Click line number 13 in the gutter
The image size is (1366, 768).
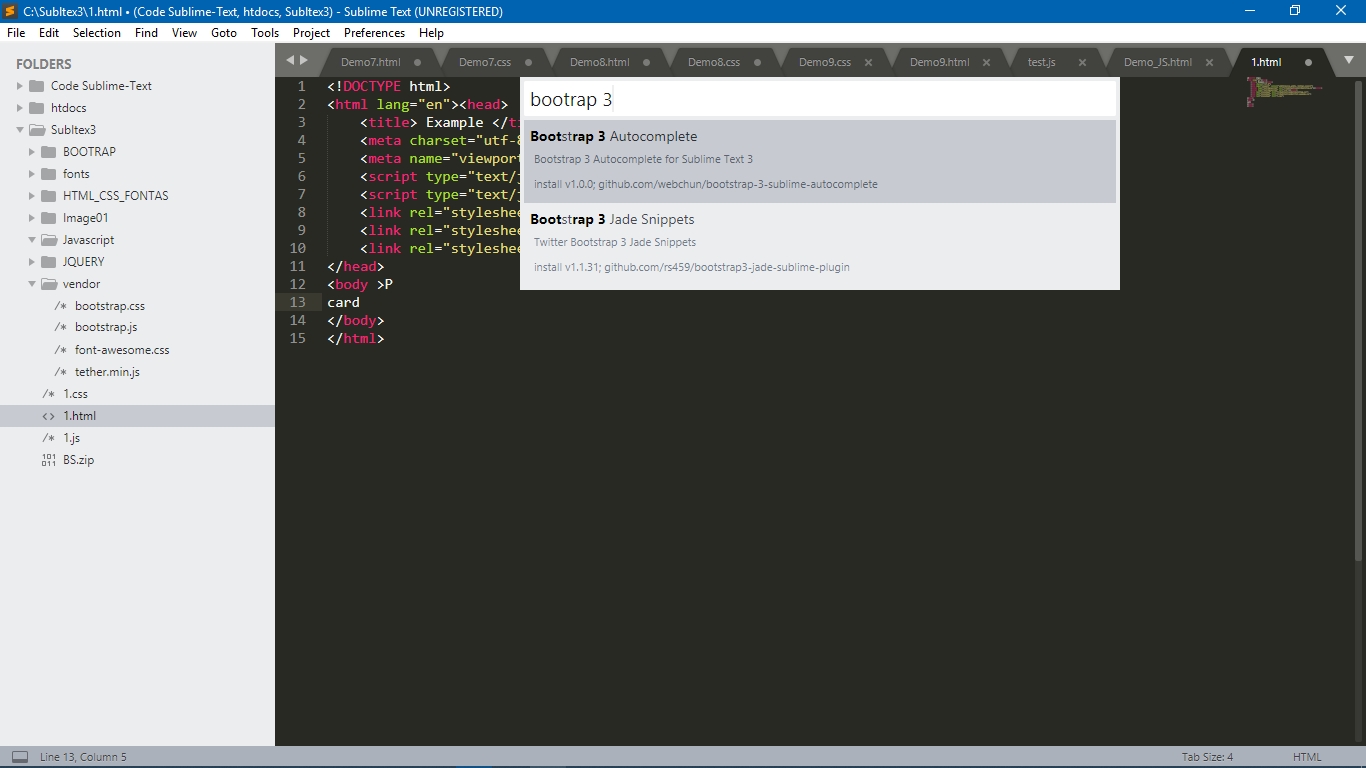298,302
